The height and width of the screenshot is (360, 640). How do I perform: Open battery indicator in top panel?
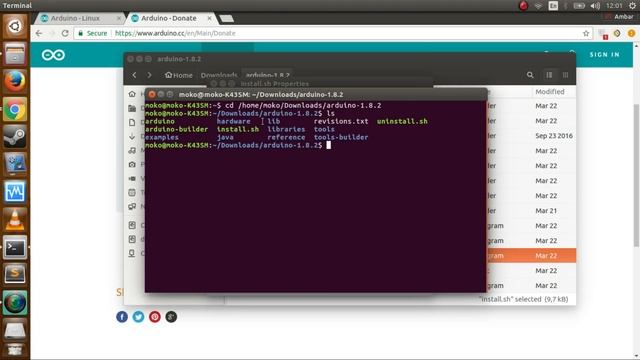point(579,6)
